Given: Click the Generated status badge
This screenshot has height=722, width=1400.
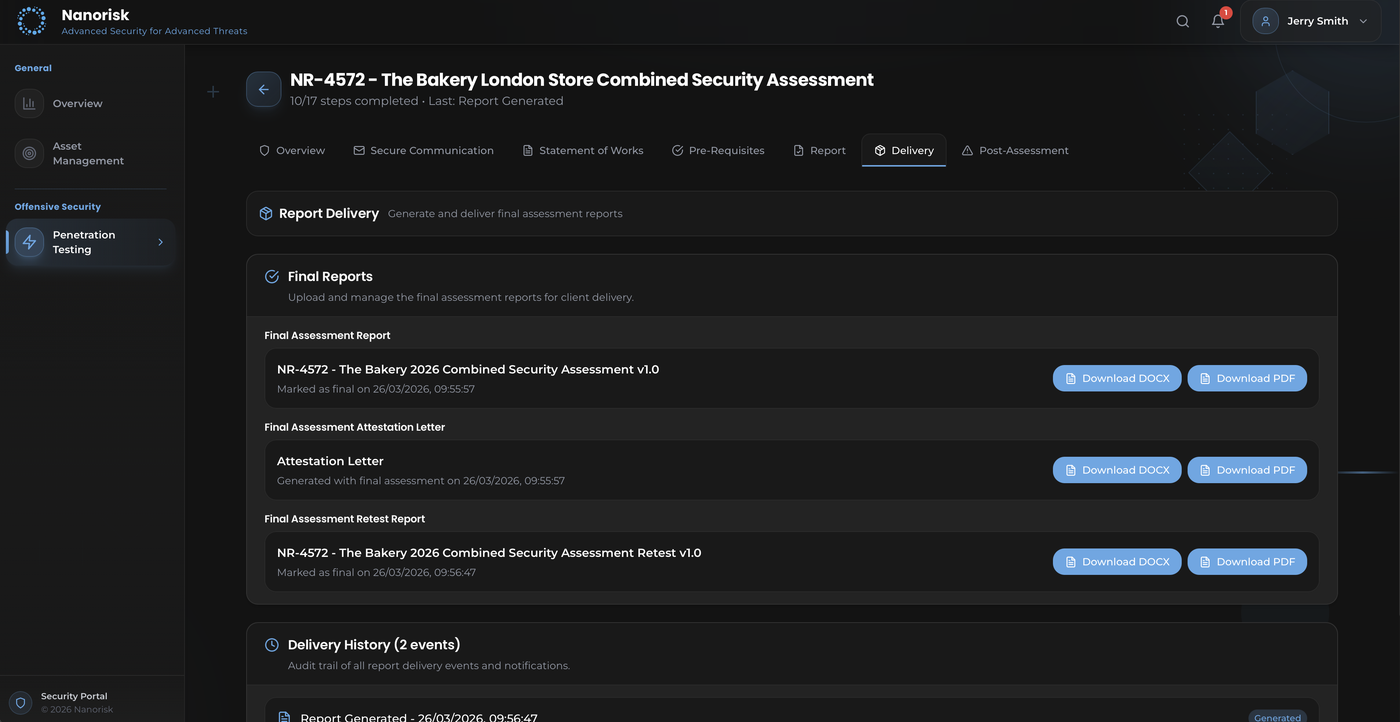Looking at the screenshot, I should [x=1277, y=717].
